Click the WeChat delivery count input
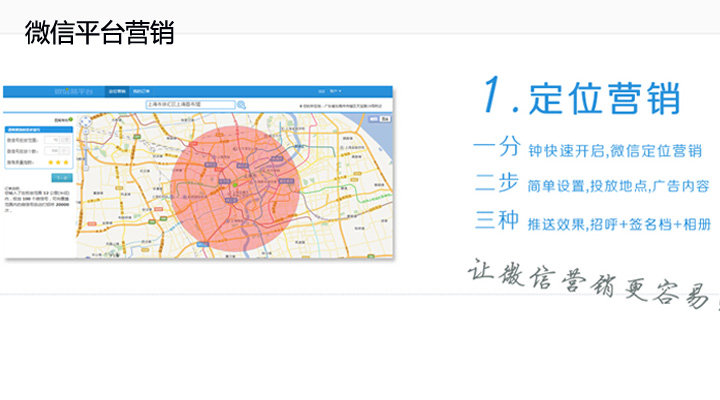 (x=52, y=151)
